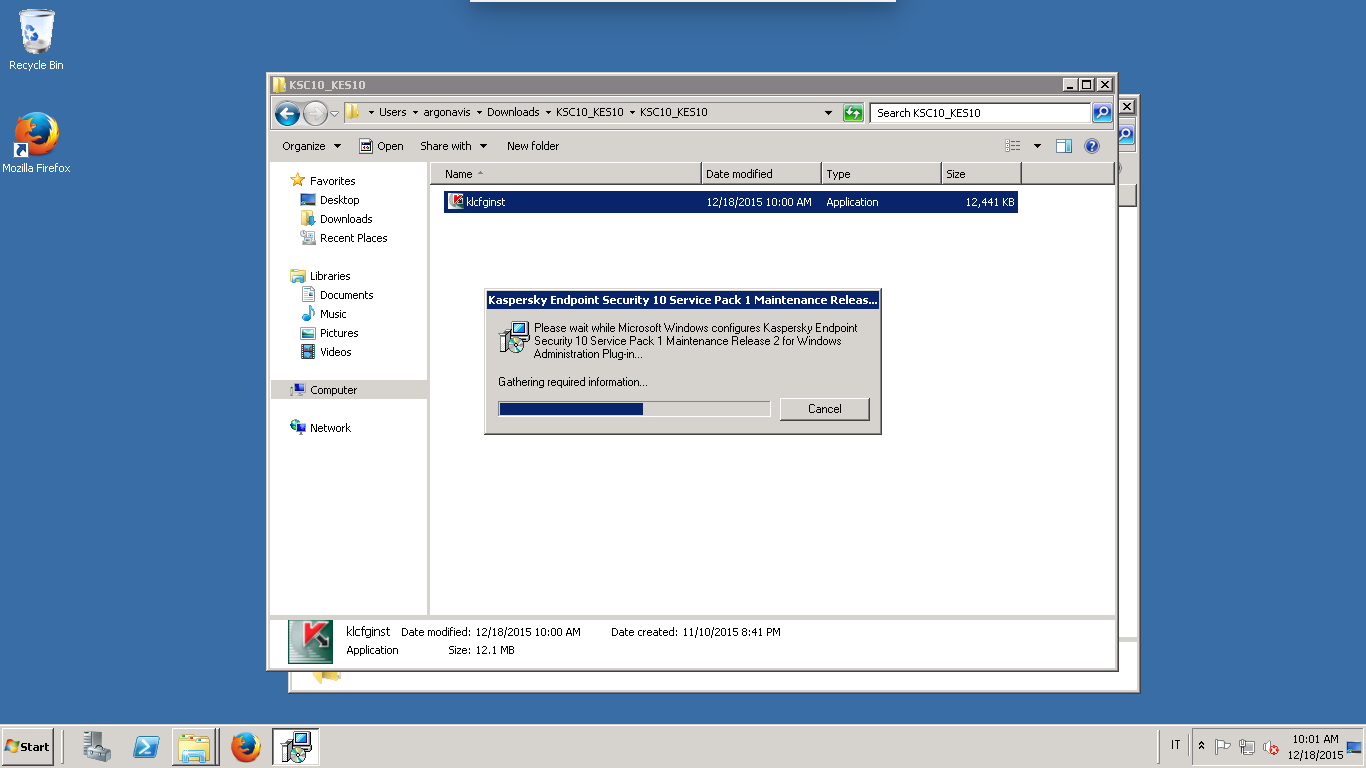
Task: Refresh the KSC10_KES10 folder view
Action: pyautogui.click(x=853, y=113)
